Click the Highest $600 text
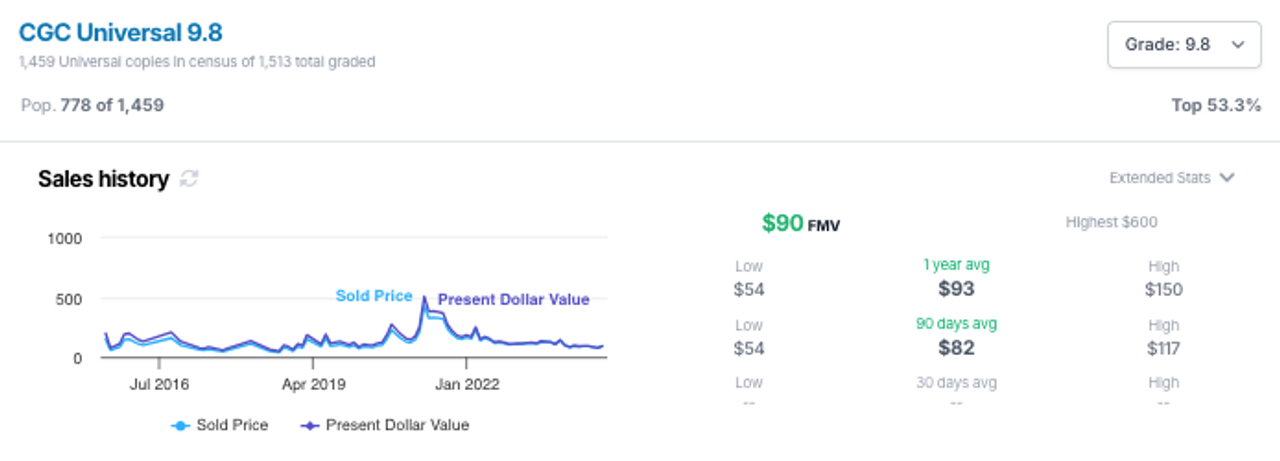 pos(1111,222)
